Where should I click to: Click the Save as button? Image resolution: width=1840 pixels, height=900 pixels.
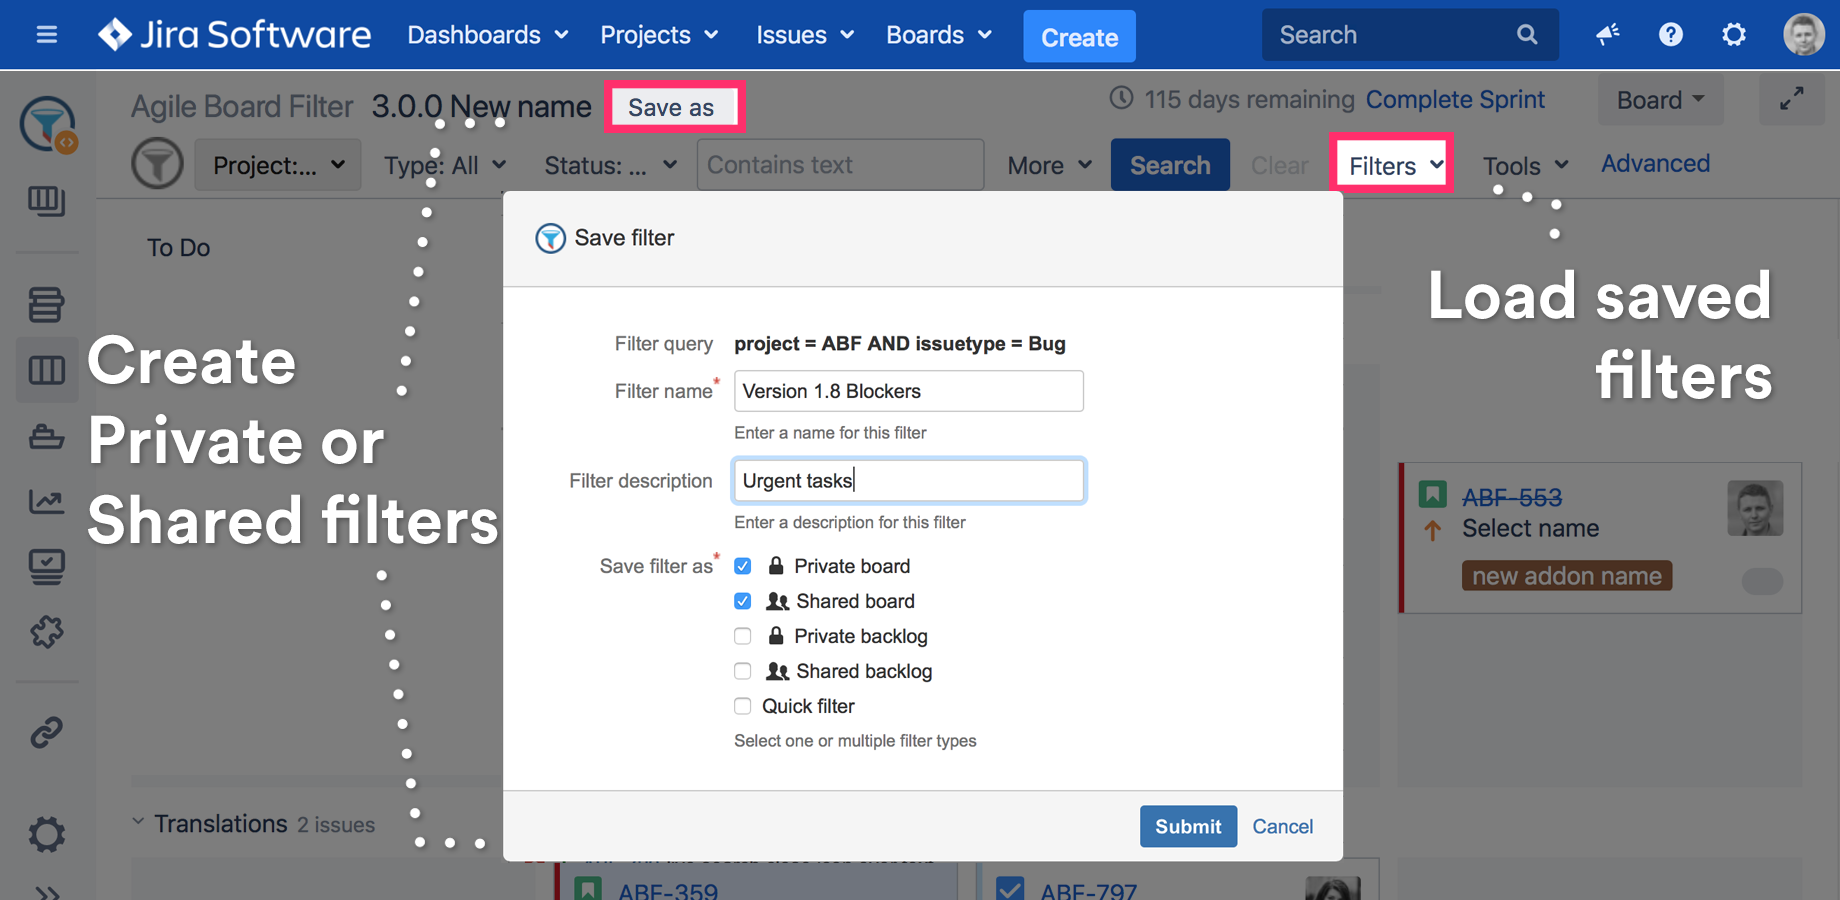pyautogui.click(x=671, y=107)
